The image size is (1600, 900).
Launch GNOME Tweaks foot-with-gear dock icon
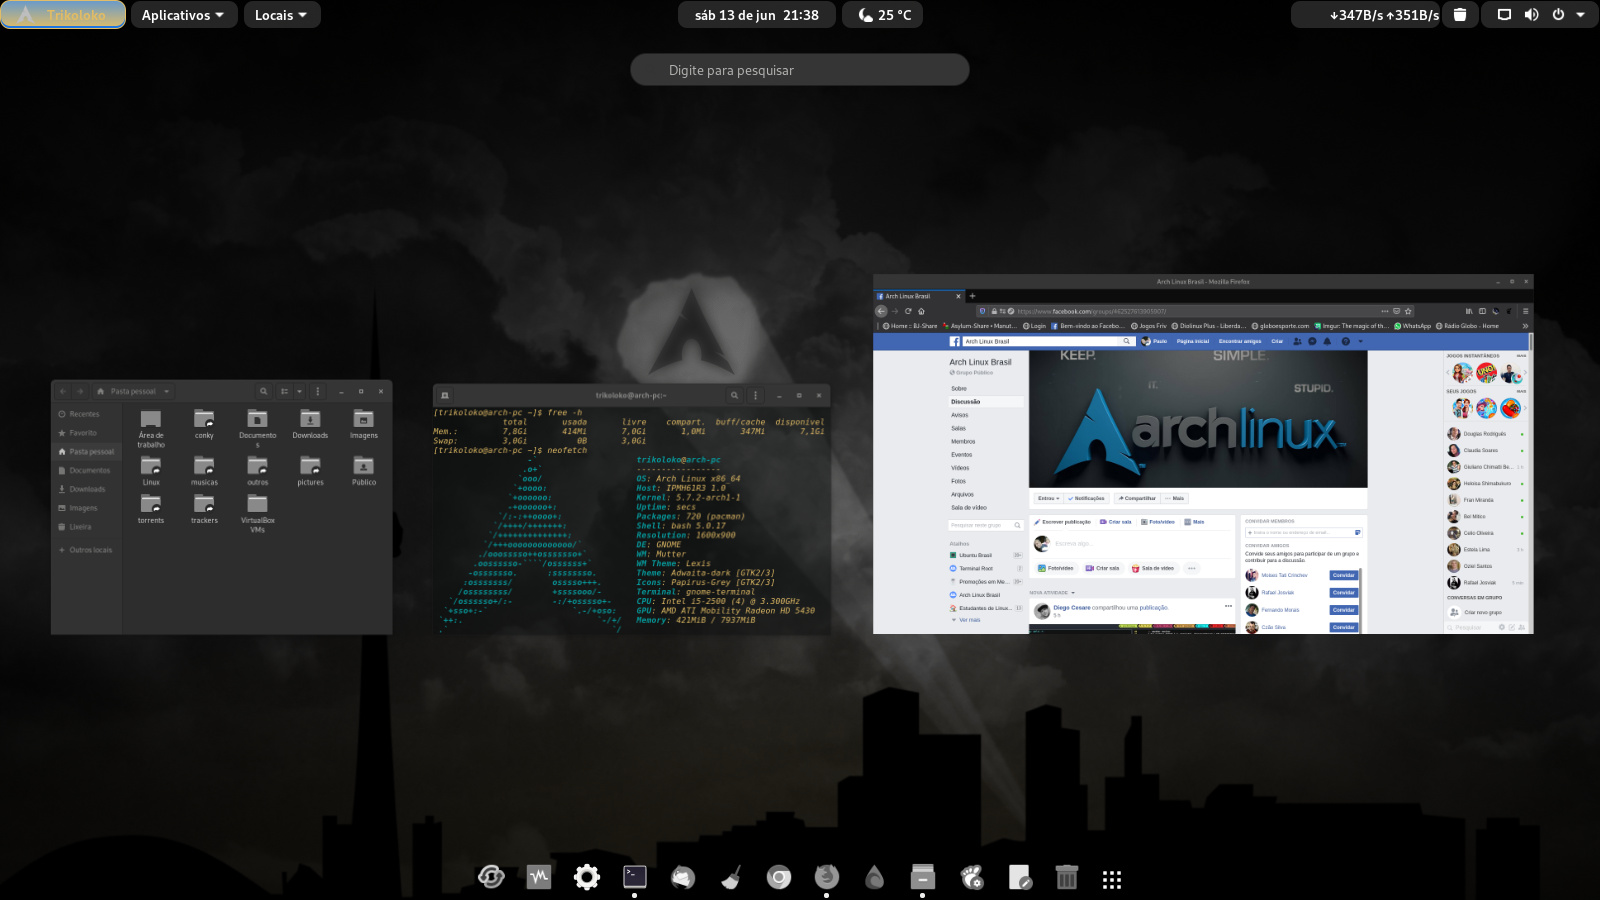click(x=971, y=878)
